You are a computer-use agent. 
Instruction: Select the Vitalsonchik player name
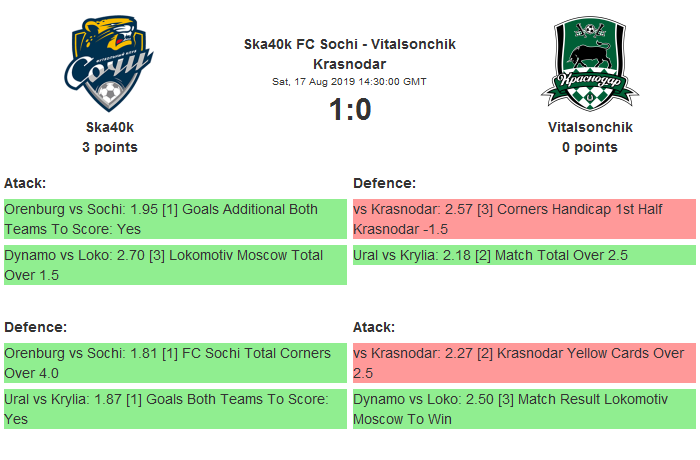590,127
